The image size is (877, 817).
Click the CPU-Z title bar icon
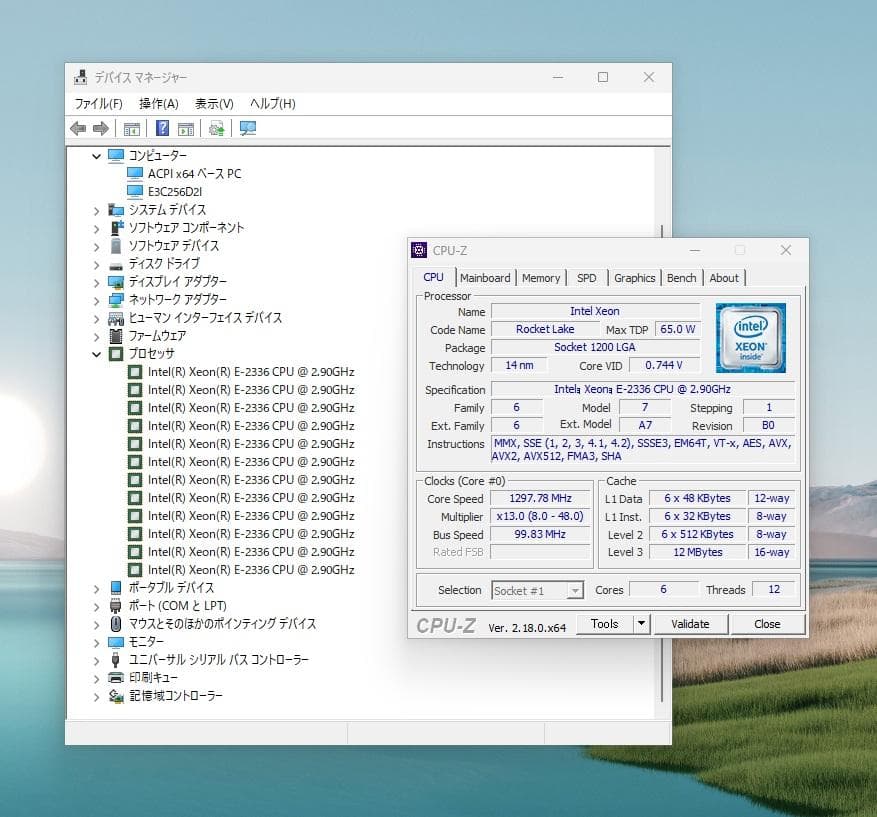pyautogui.click(x=419, y=250)
